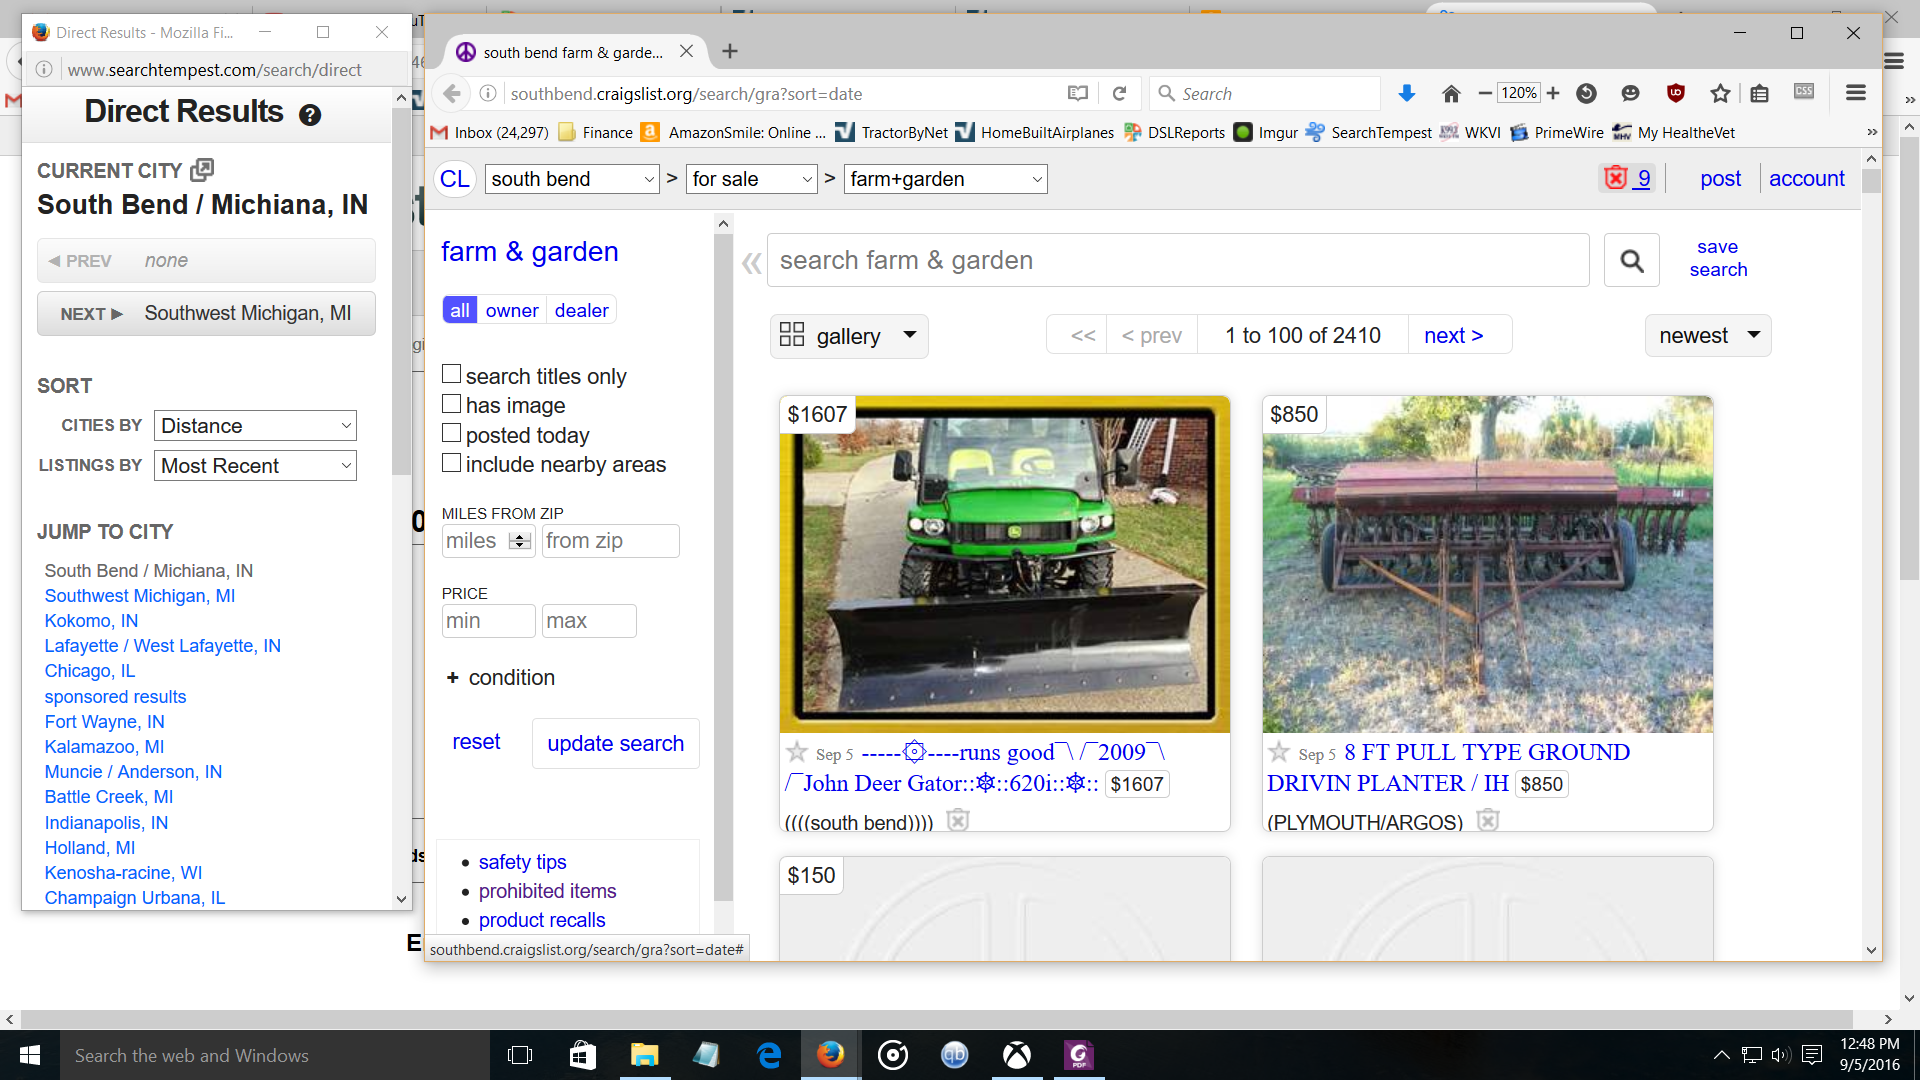Open the newest sort dropdown

(x=1708, y=336)
